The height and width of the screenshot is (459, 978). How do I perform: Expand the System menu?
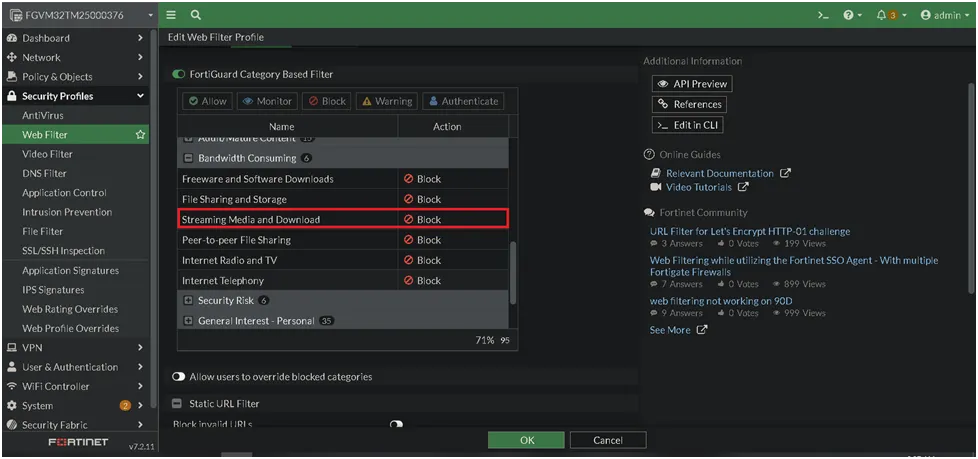coord(75,406)
